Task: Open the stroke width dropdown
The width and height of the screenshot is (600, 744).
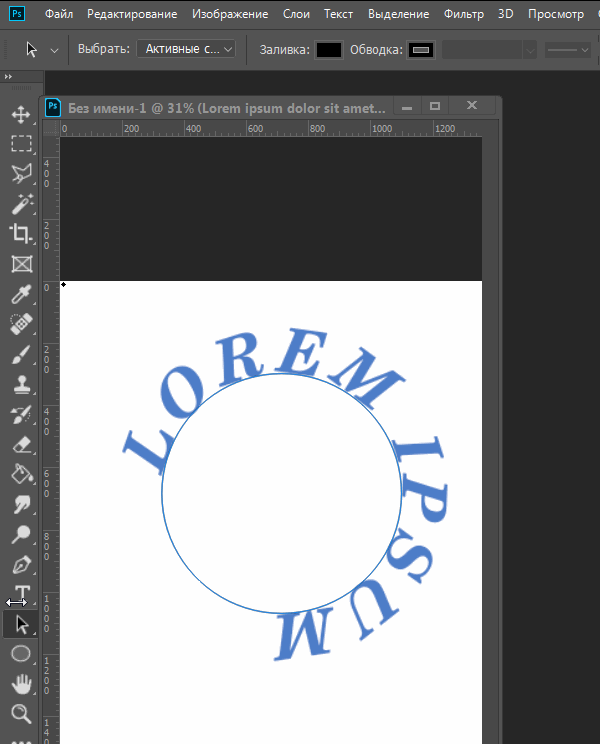Action: tap(530, 49)
